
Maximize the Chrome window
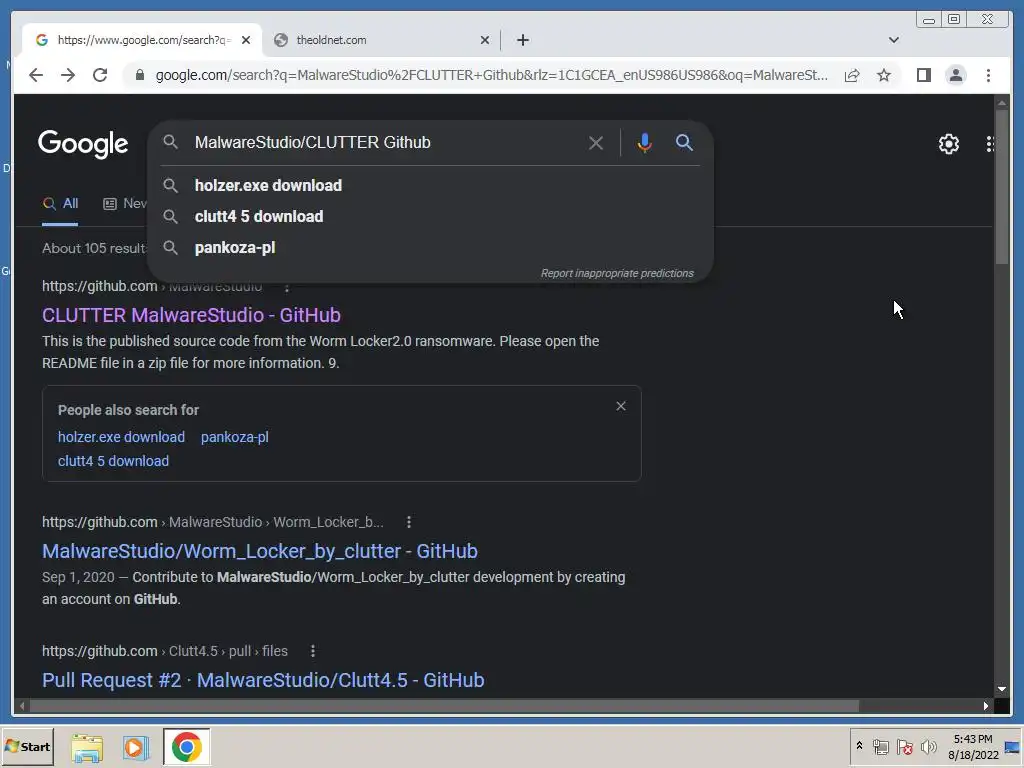coord(954,19)
